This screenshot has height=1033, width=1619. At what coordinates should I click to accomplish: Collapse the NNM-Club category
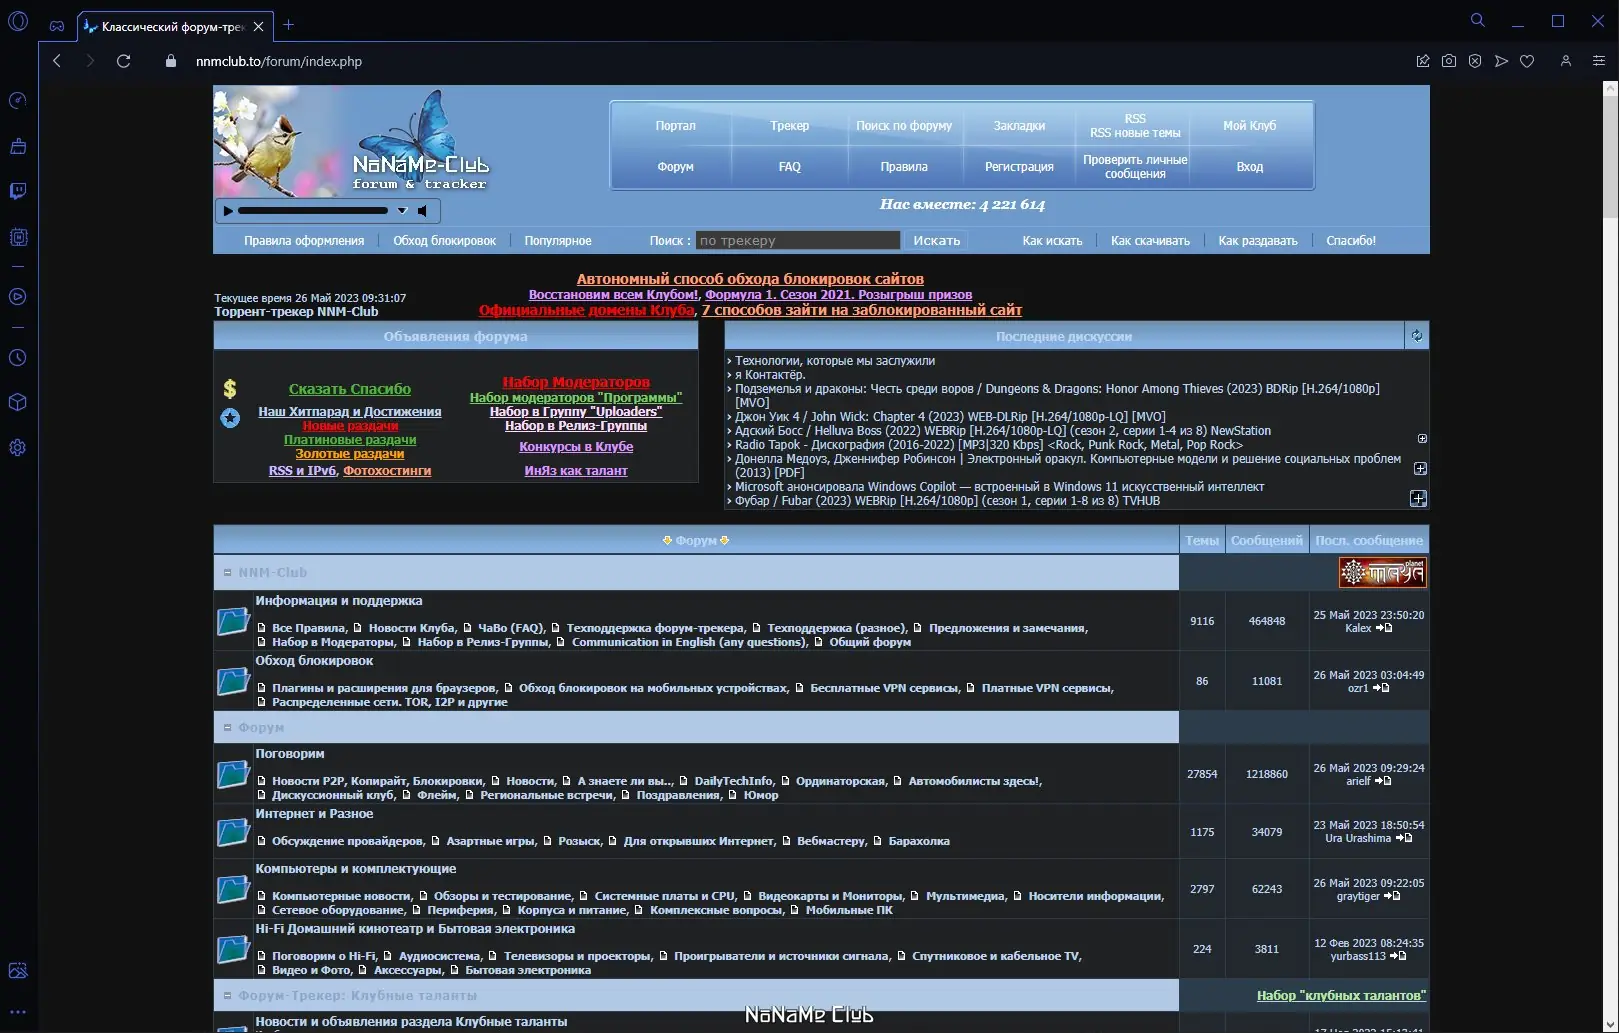pyautogui.click(x=227, y=573)
